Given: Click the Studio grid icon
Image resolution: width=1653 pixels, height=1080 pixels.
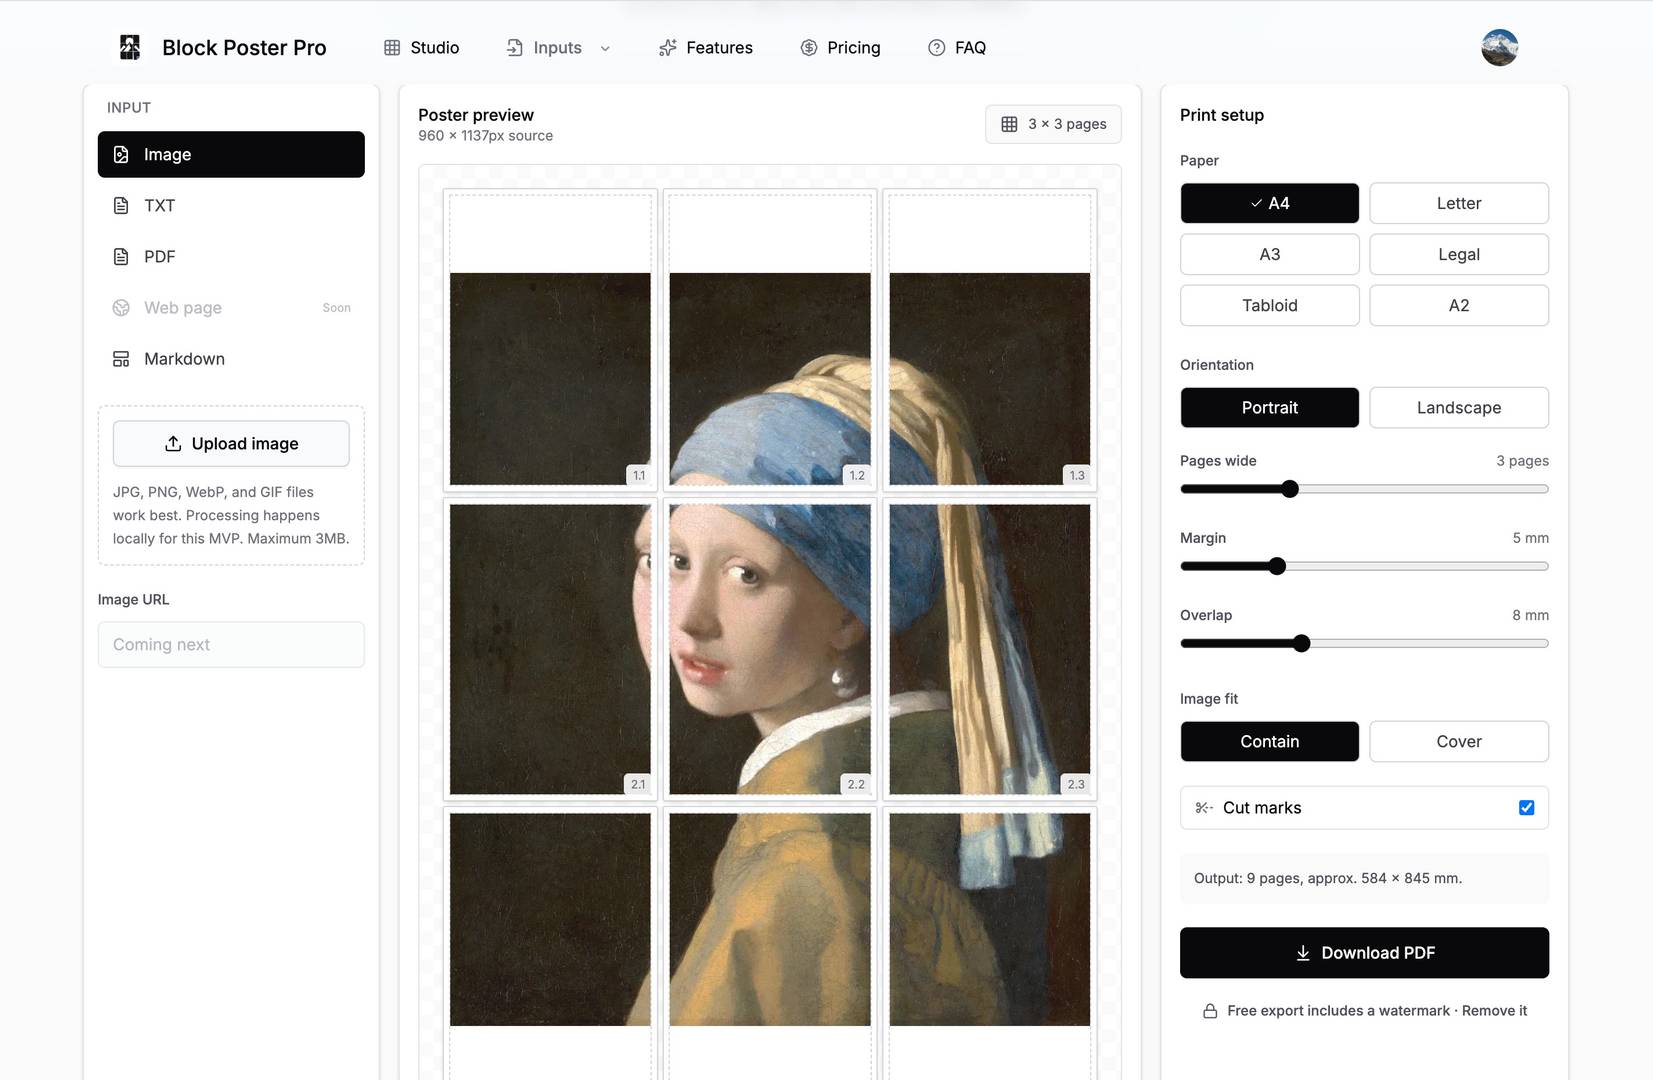Looking at the screenshot, I should [392, 47].
